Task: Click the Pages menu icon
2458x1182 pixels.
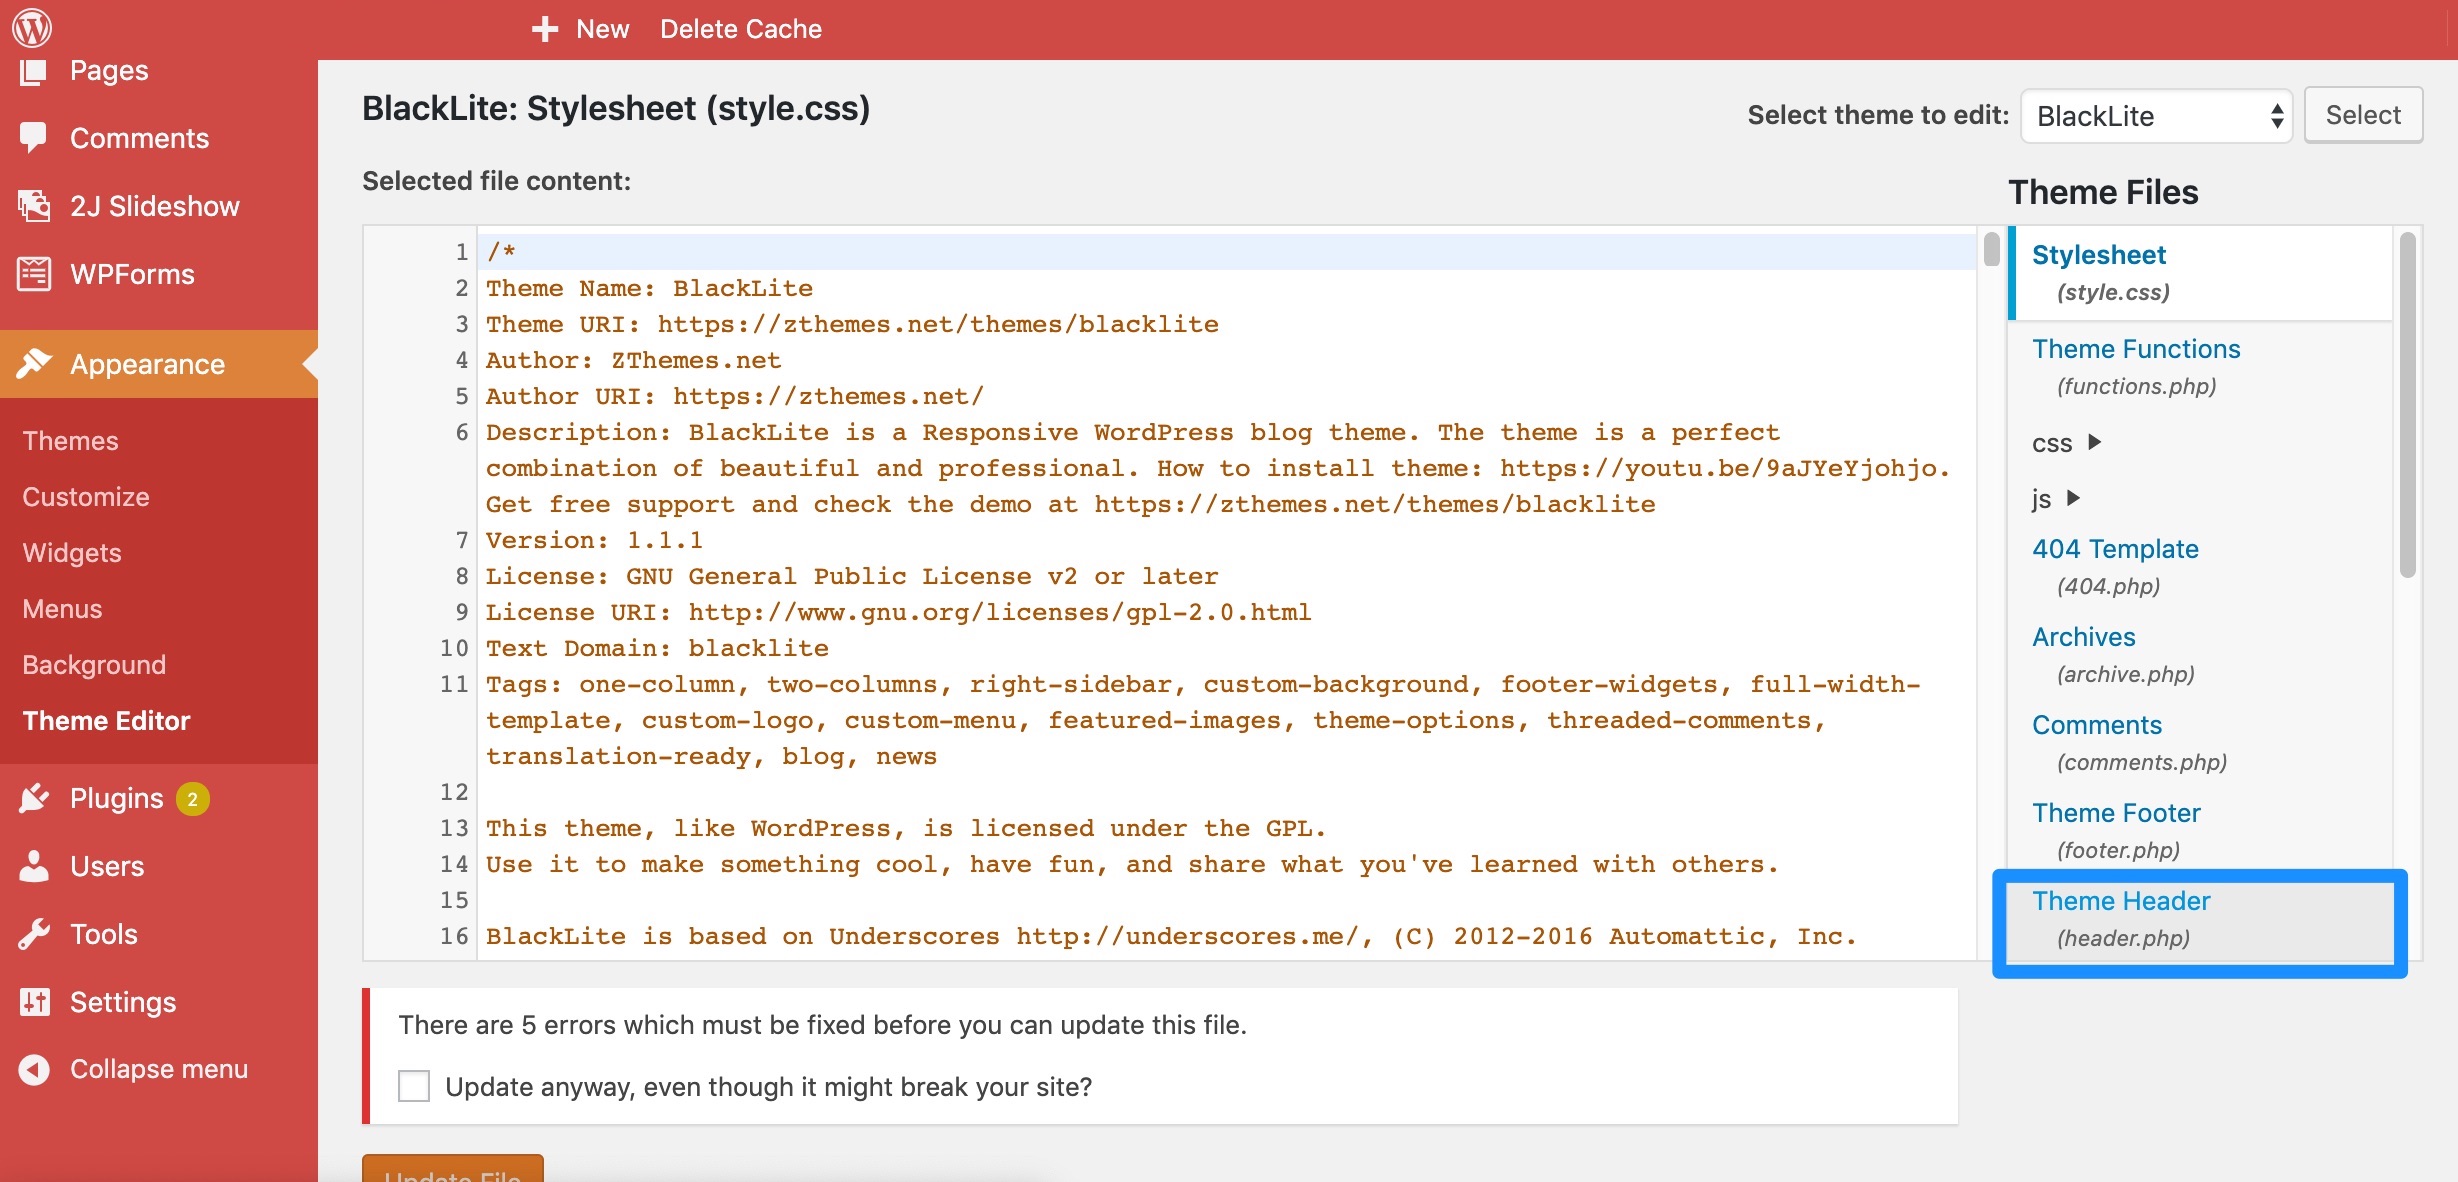Action: (33, 71)
